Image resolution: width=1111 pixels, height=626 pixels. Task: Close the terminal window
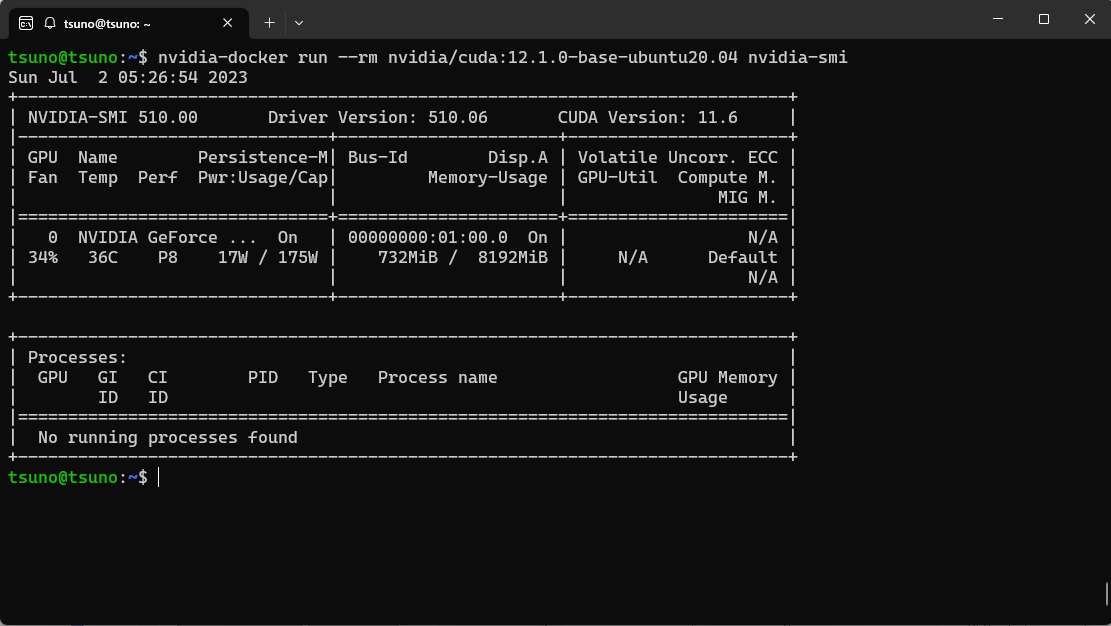1089,19
